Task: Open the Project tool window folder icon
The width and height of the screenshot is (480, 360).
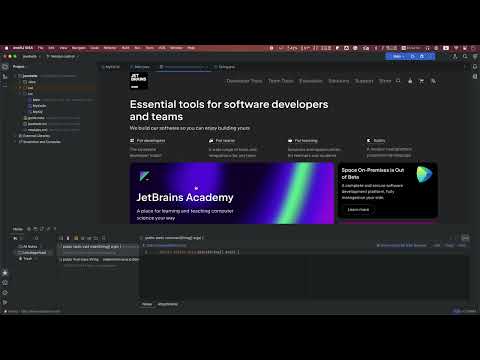Action: [5, 67]
